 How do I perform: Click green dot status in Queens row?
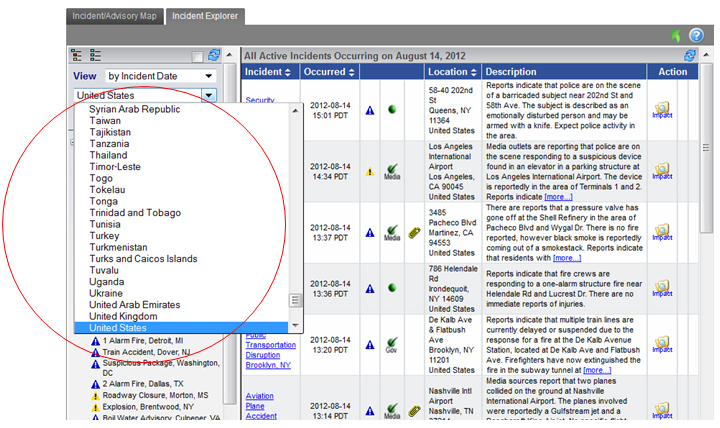pyautogui.click(x=392, y=109)
